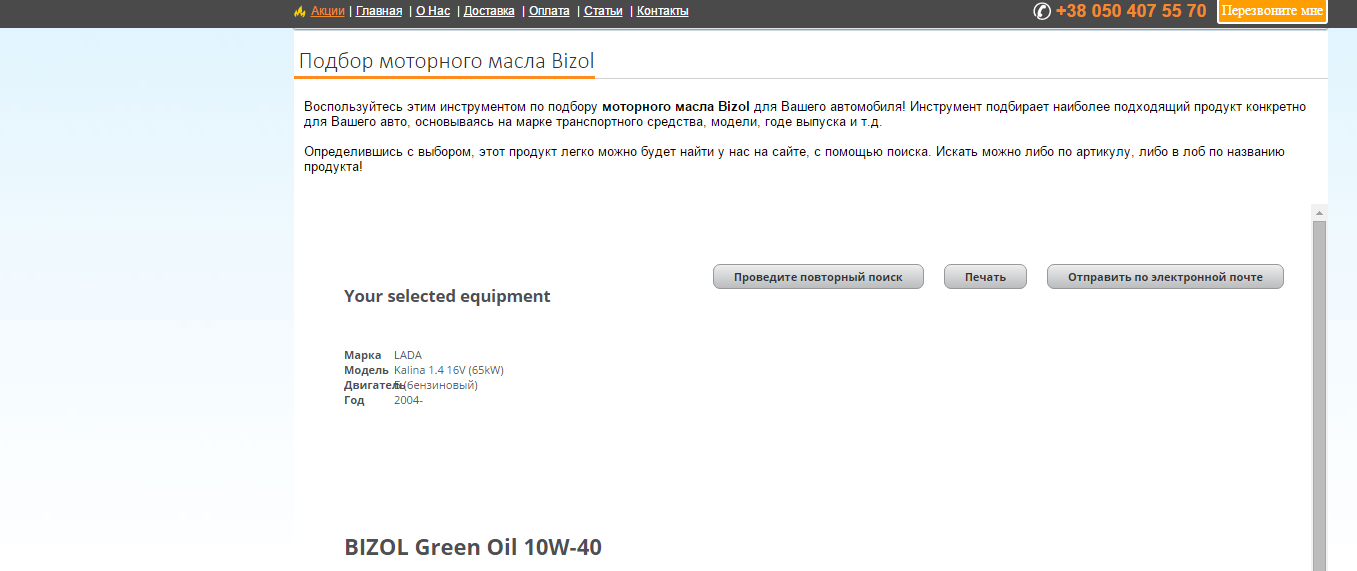
Task: Click Отправить по электронной почте button
Action: tap(1164, 277)
